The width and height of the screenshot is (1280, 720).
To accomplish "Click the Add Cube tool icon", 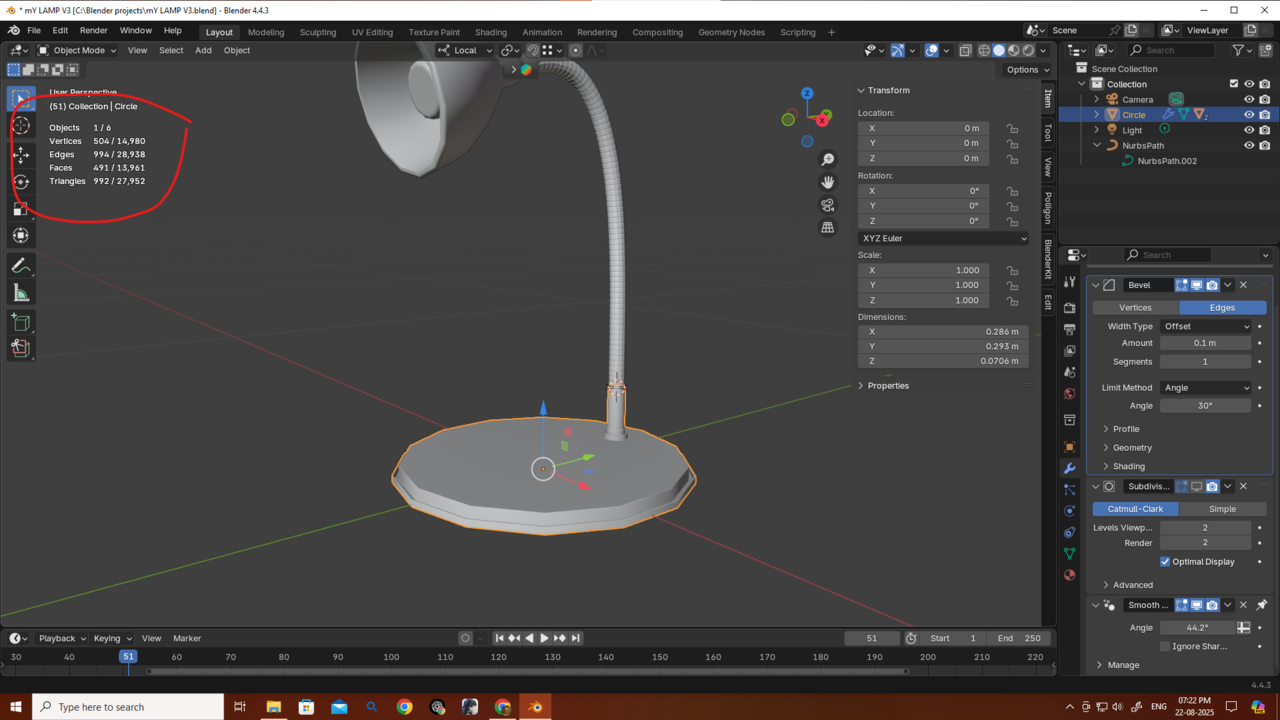I will (21, 322).
